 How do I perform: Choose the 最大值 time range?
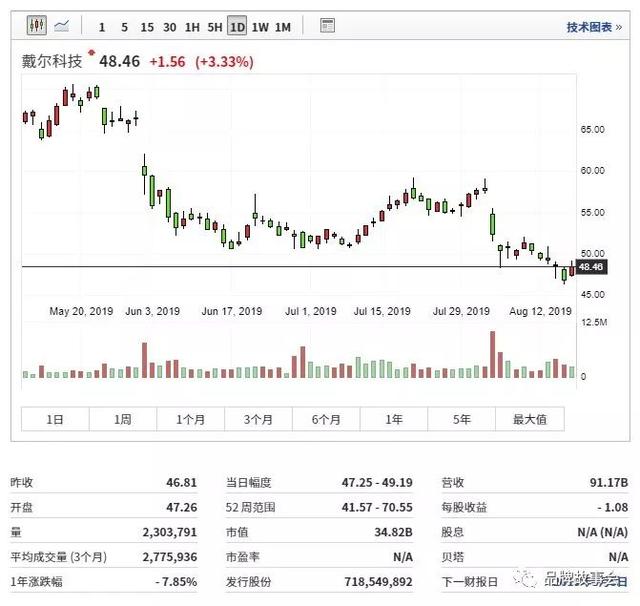pyautogui.click(x=530, y=419)
